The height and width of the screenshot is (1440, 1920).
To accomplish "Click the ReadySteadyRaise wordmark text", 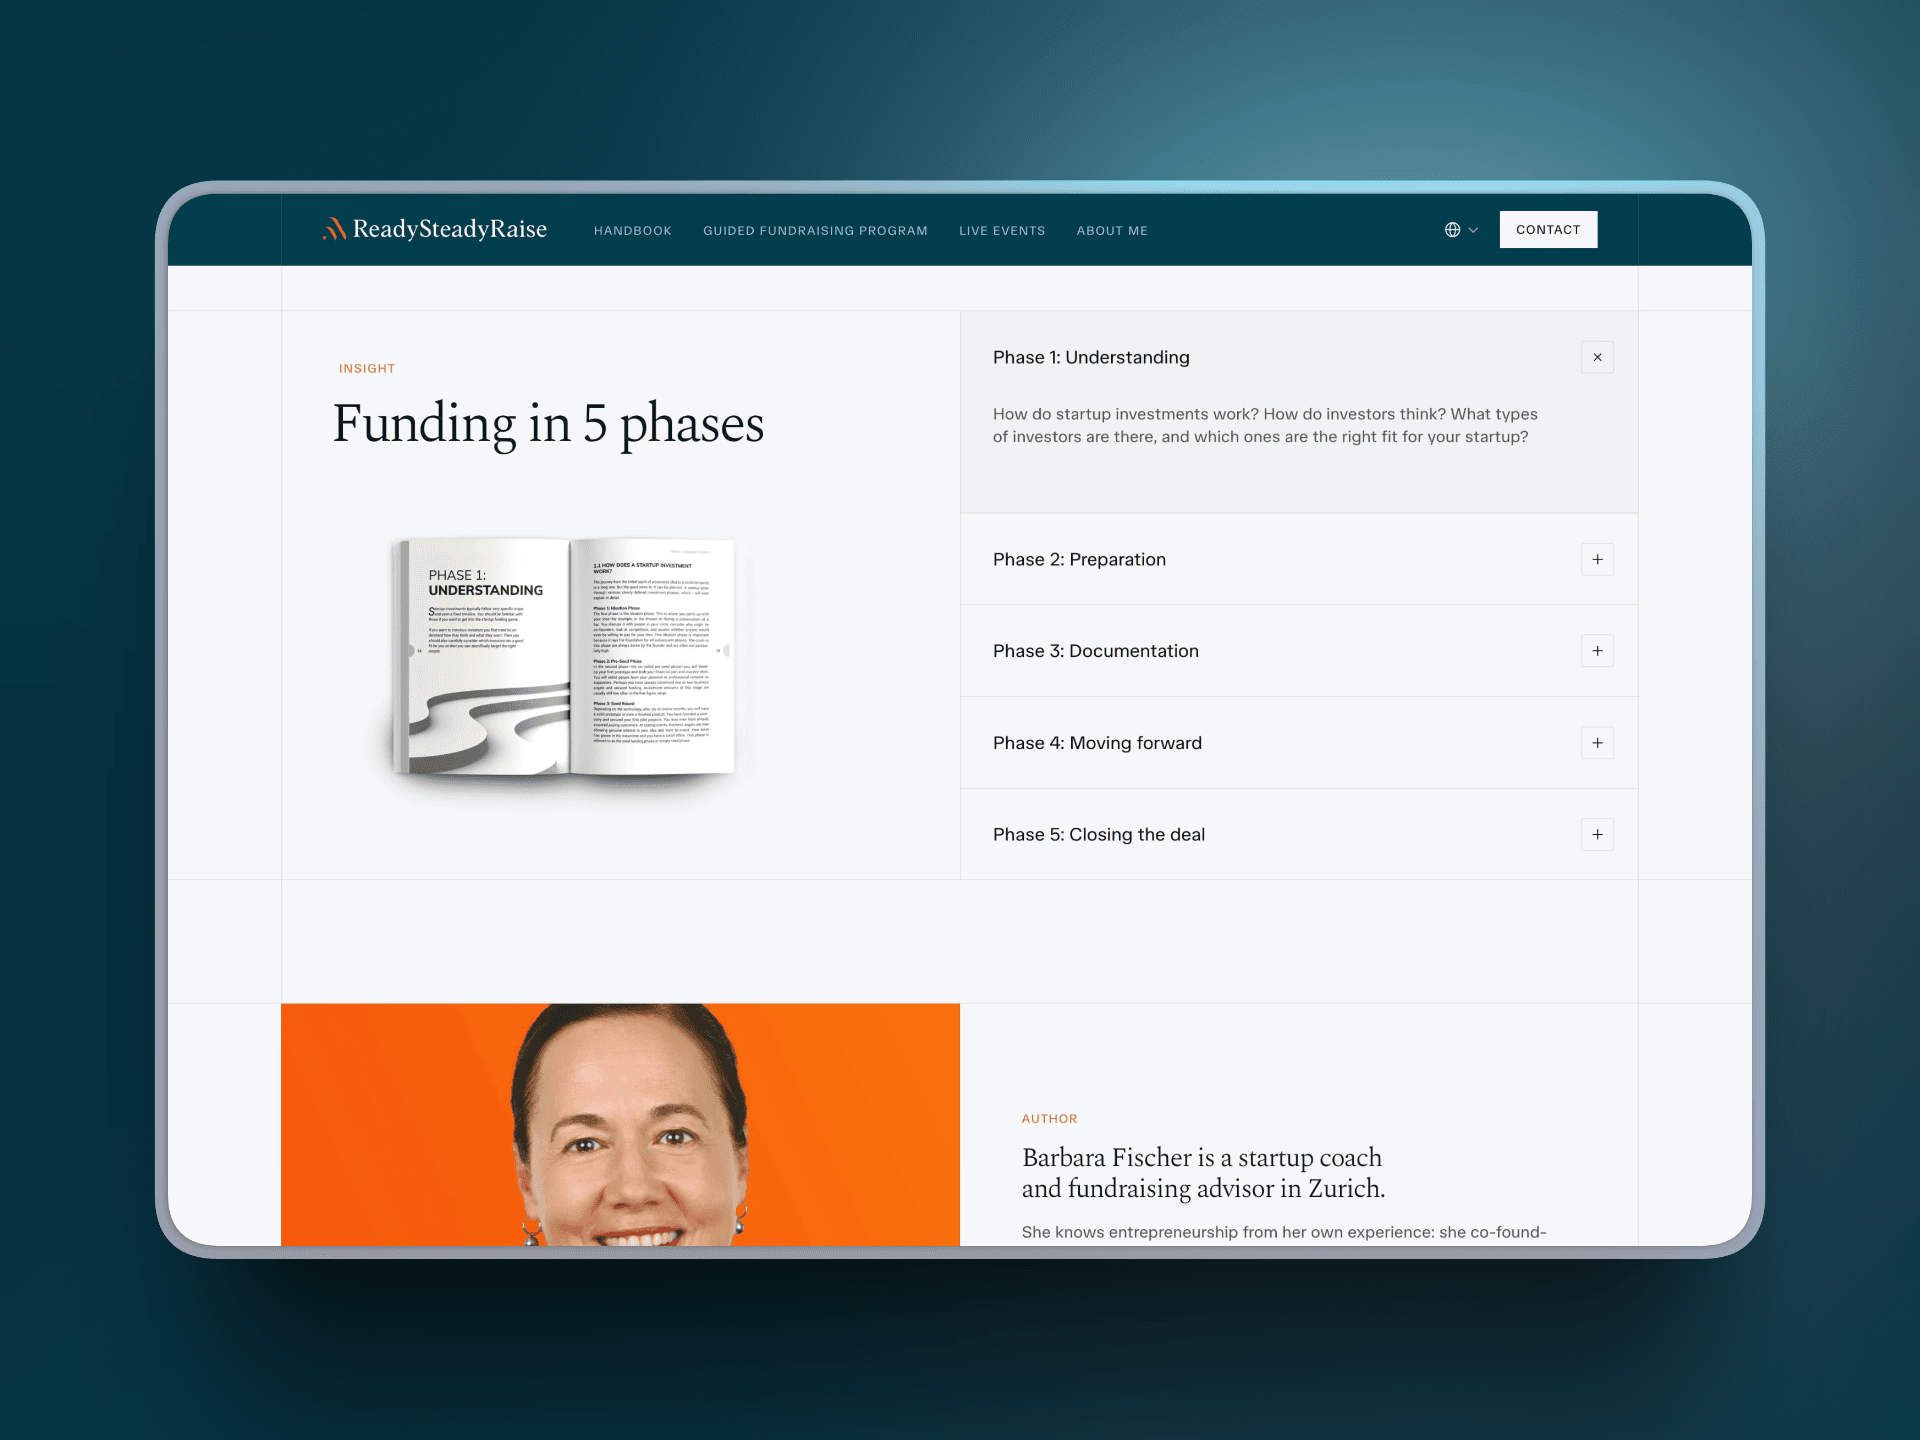I will 450,229.
